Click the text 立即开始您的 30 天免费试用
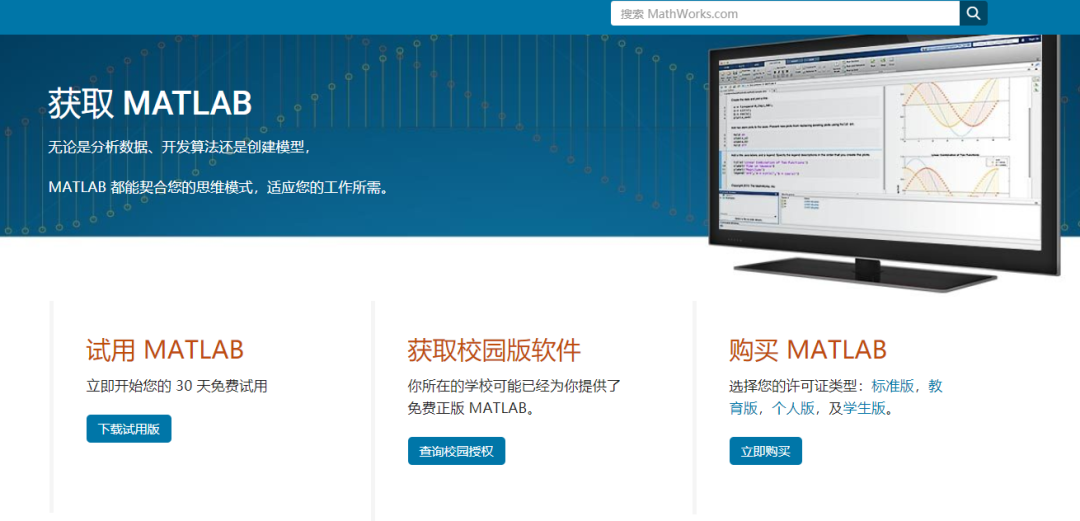Image resolution: width=1080 pixels, height=521 pixels. [176, 386]
